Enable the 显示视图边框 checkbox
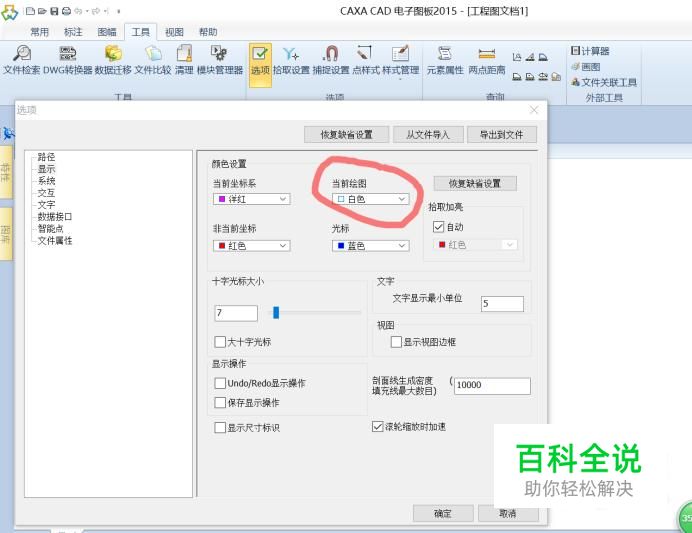This screenshot has height=533, width=692. (x=396, y=342)
